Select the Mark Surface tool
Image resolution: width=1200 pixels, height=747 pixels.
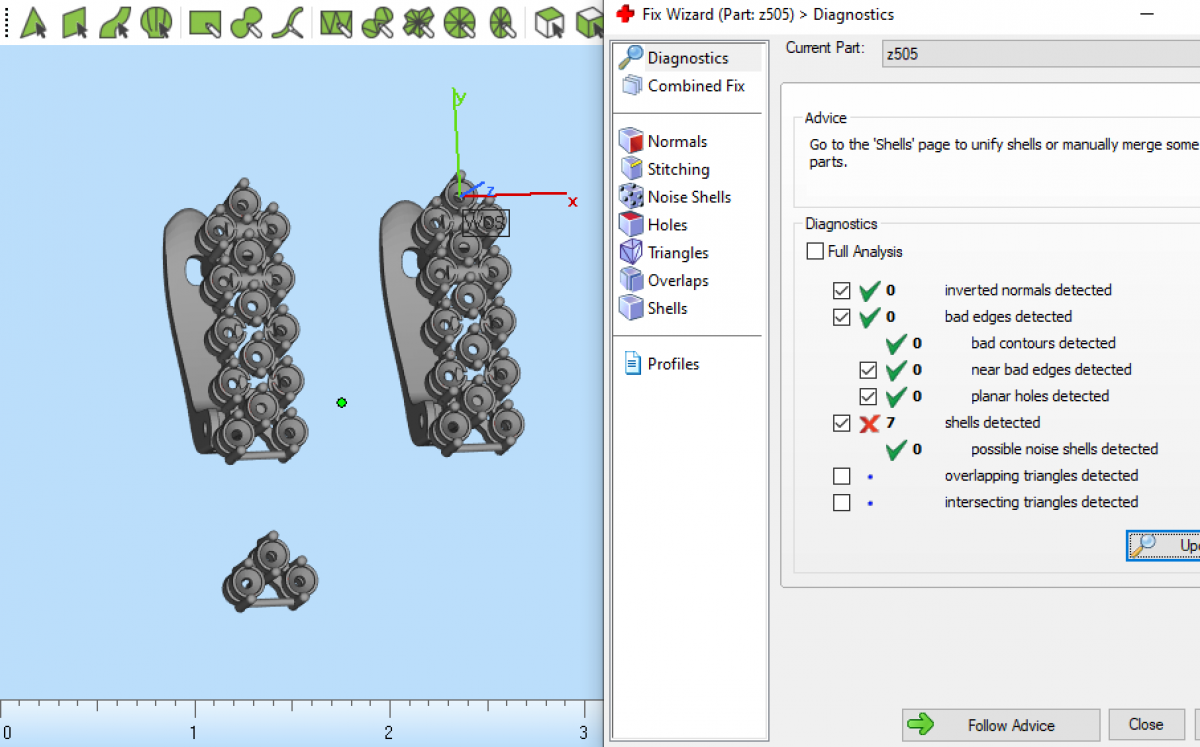tap(115, 21)
